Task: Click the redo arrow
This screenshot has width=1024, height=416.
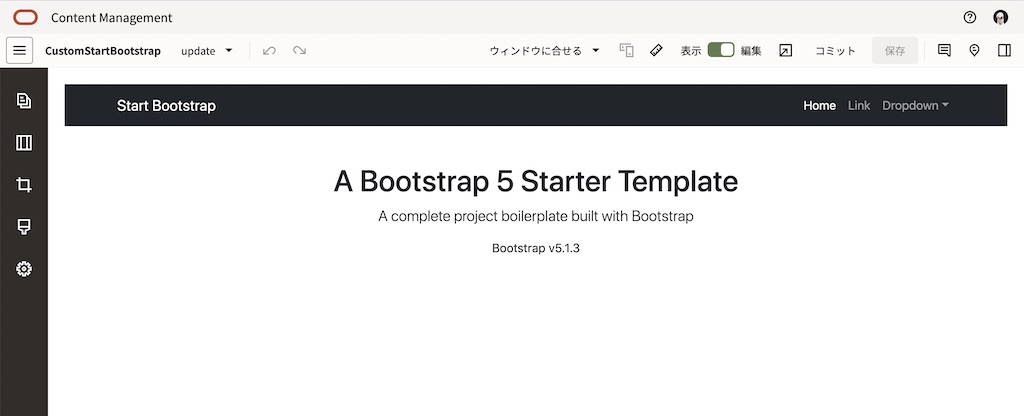Action: (299, 50)
